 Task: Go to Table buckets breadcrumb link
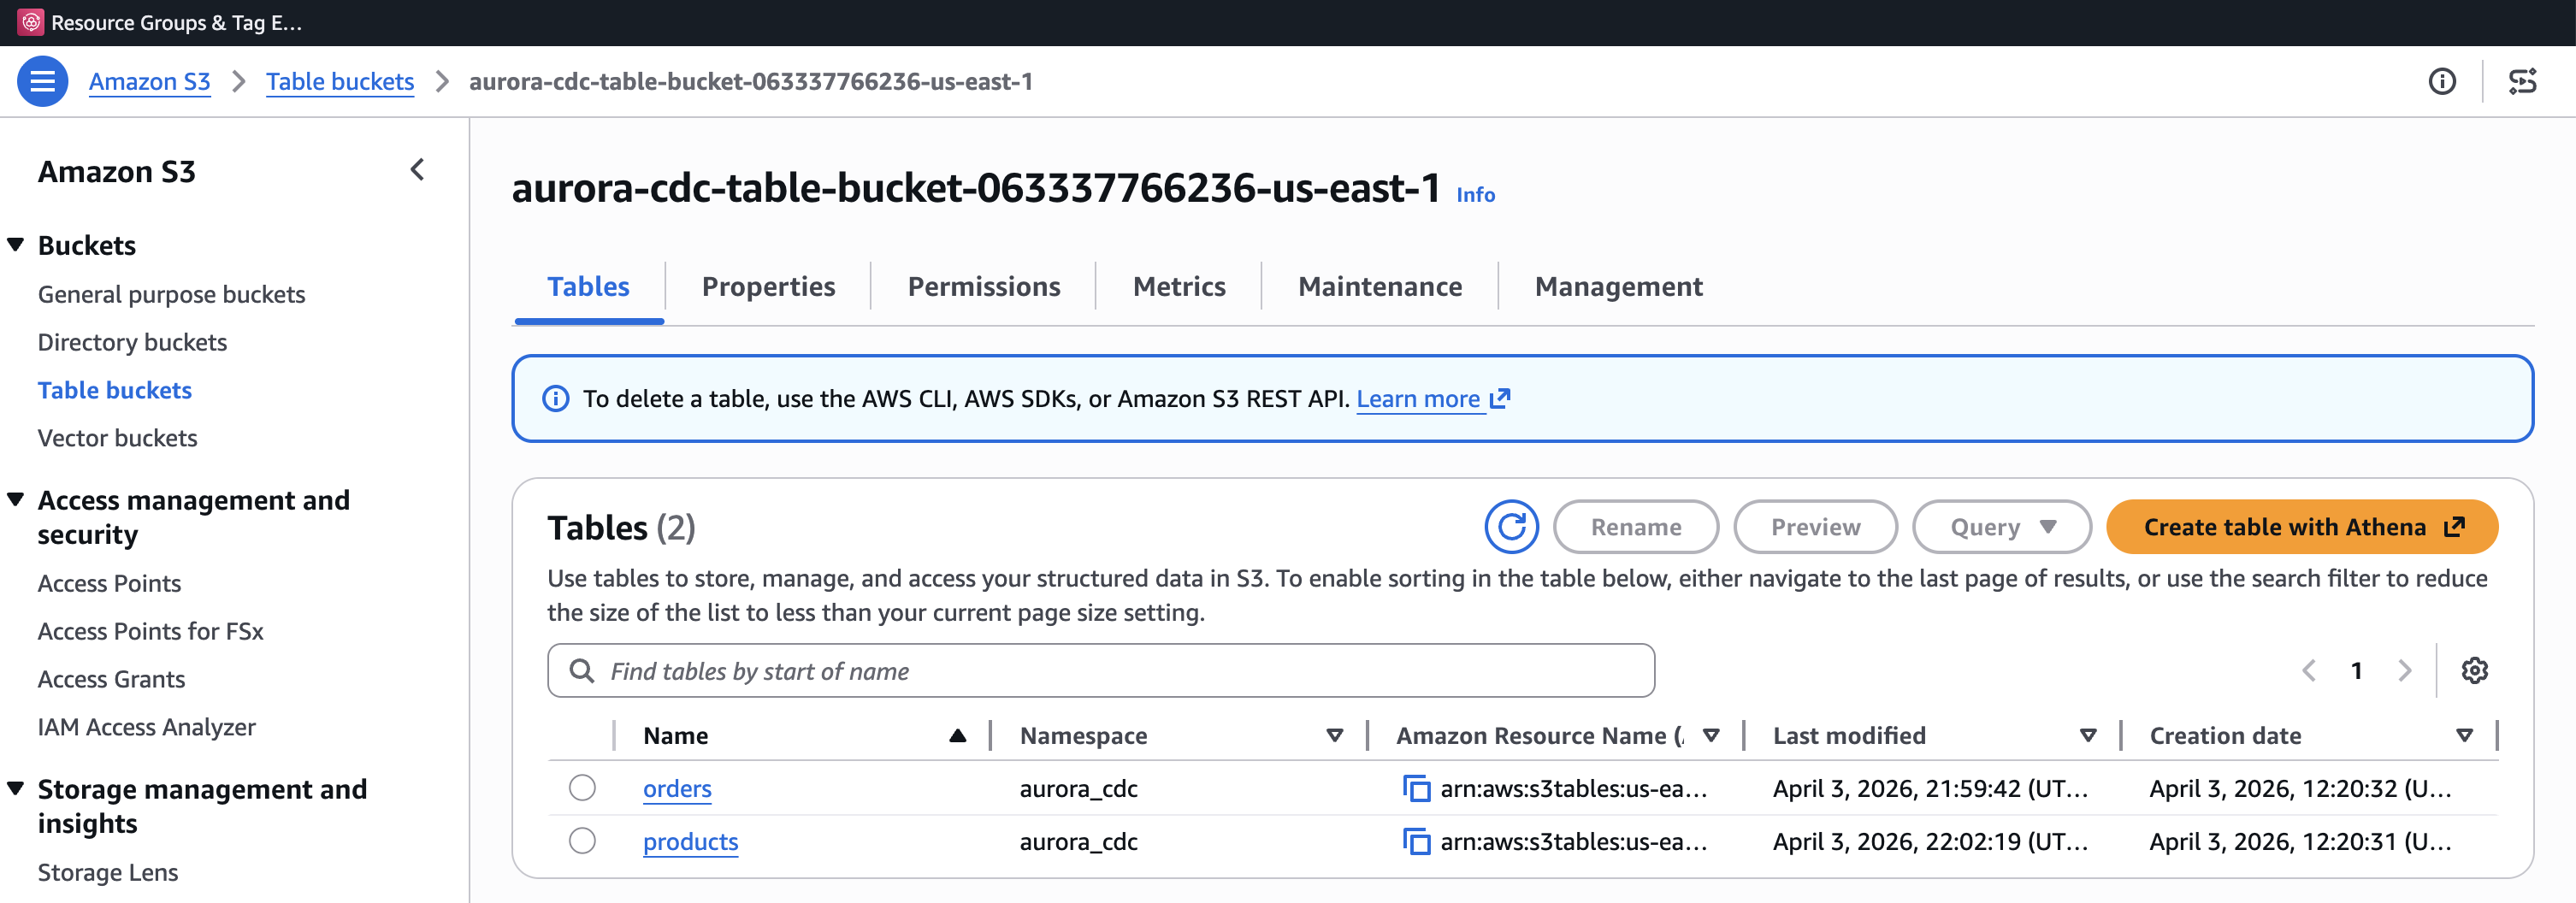[340, 81]
